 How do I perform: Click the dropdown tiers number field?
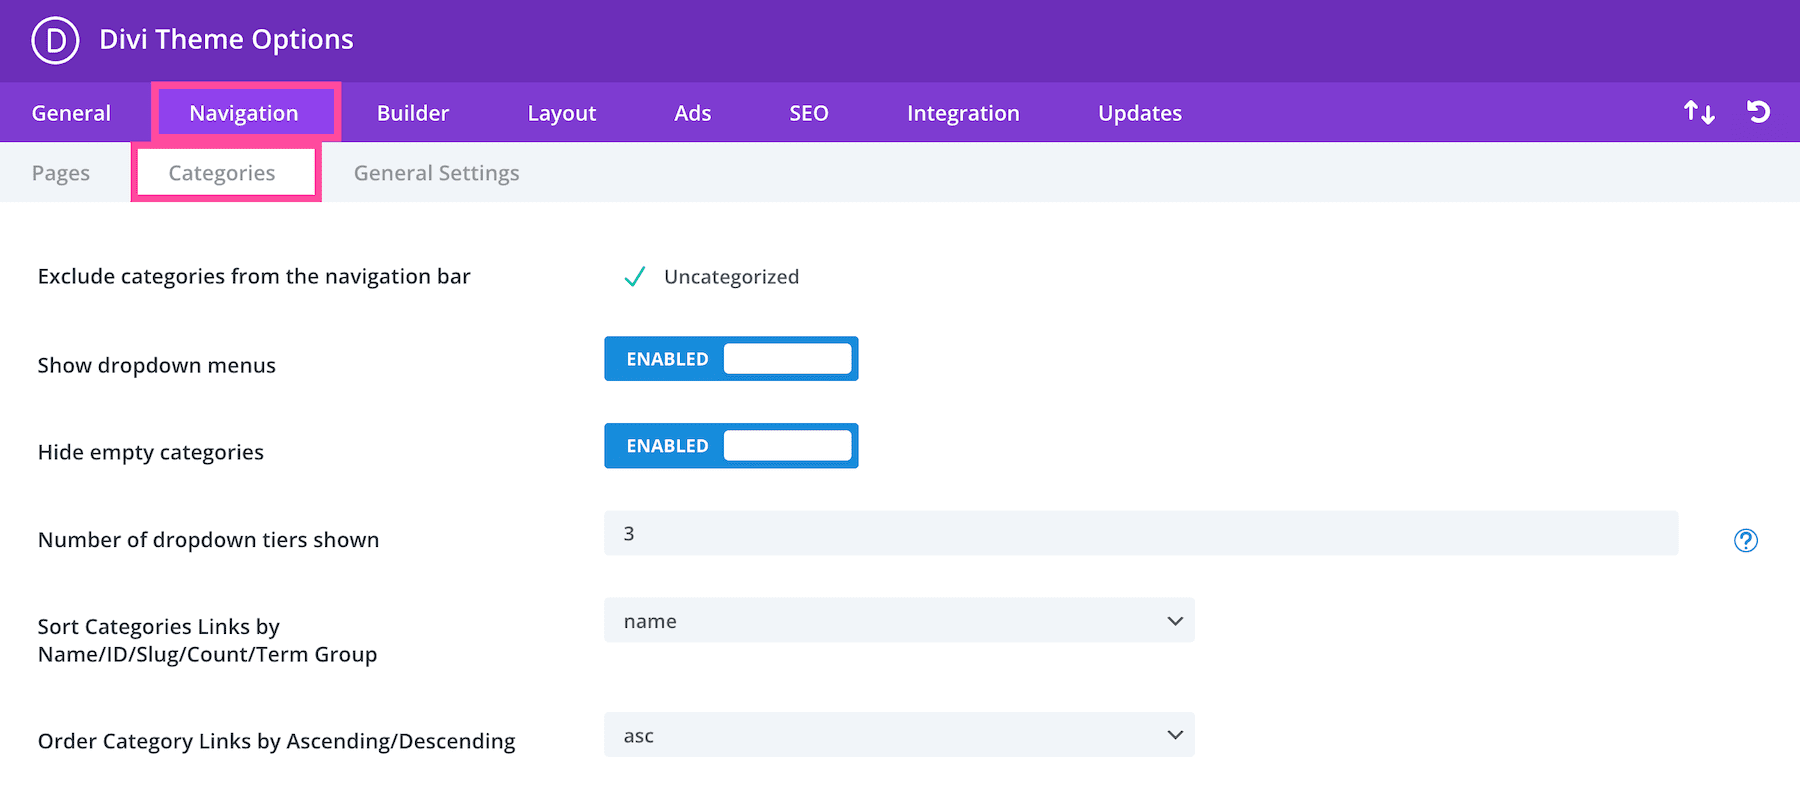1140,534
